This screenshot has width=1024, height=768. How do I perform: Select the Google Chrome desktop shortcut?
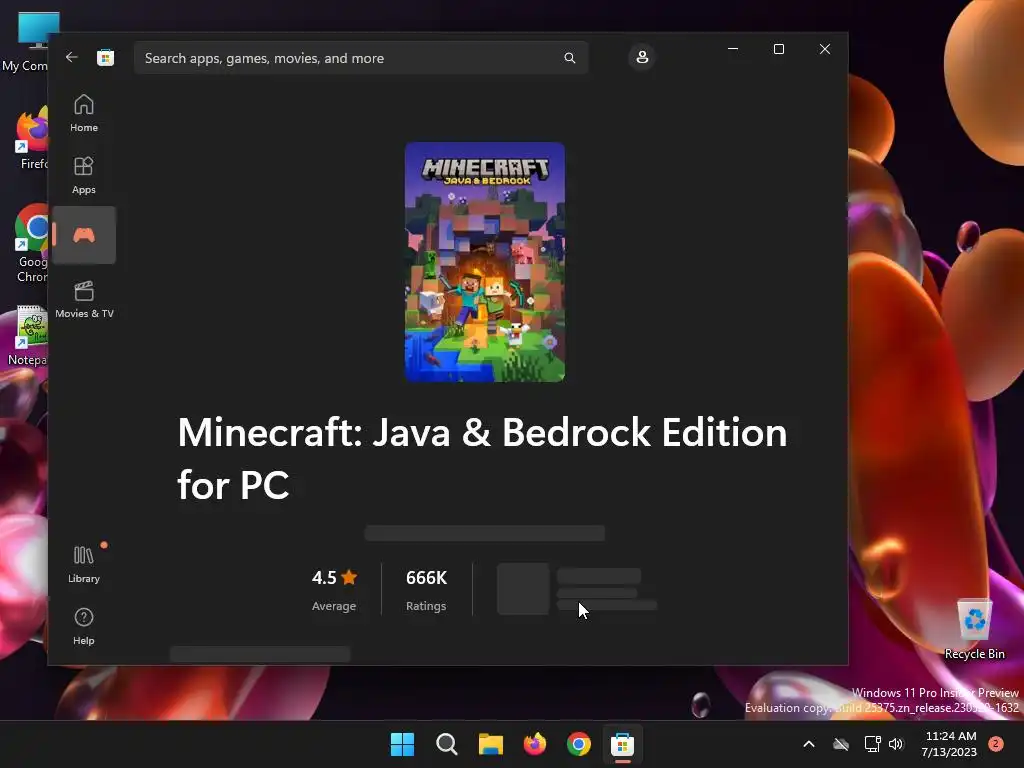point(31,244)
